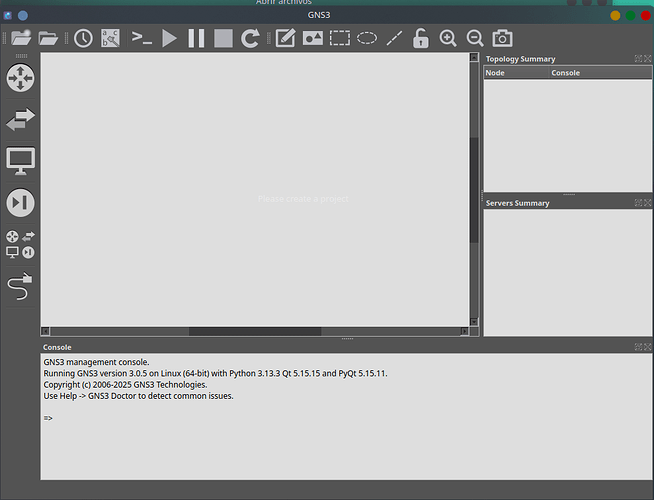654x500 pixels.
Task: Stop all nodes with stop button
Action: (x=224, y=38)
